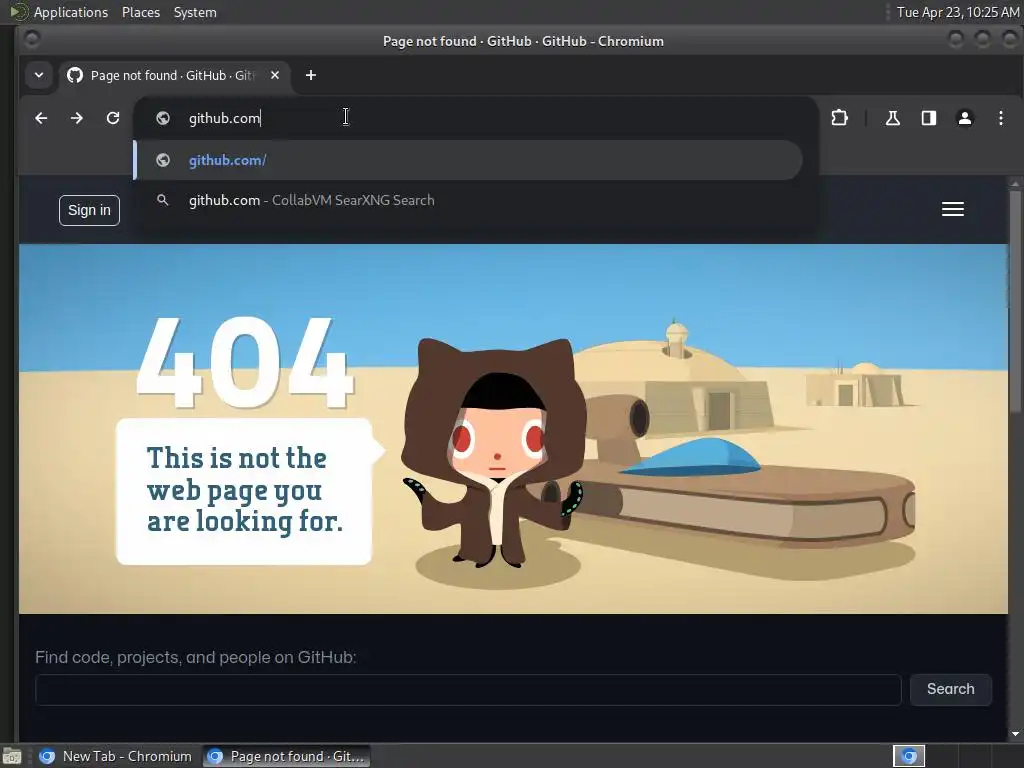
Task: Click the github.com text in address bar
Action: coord(225,118)
